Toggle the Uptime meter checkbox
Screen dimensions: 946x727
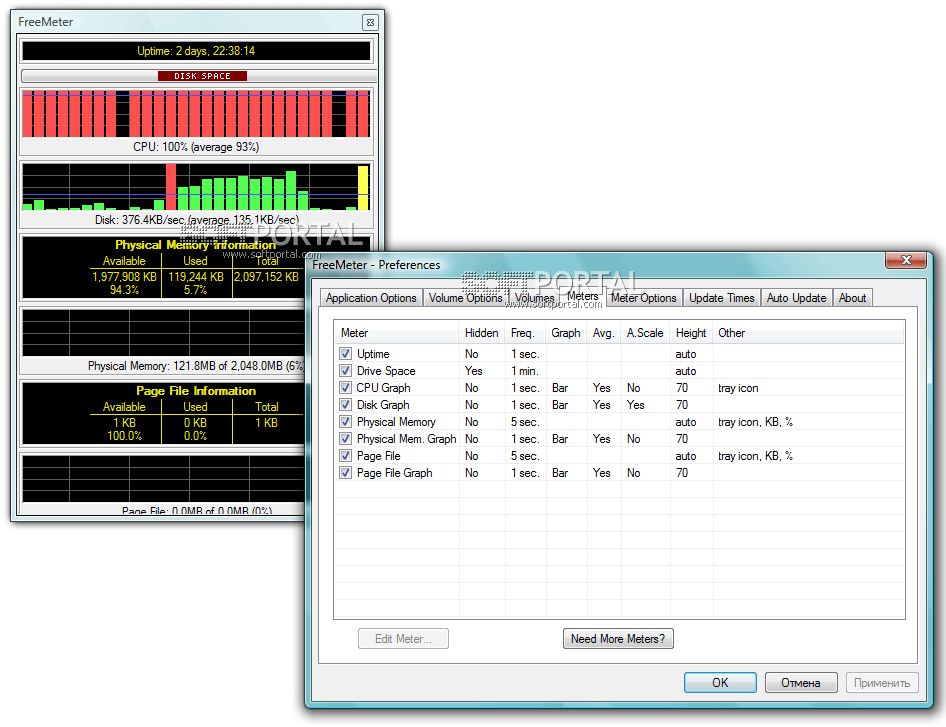click(x=345, y=354)
